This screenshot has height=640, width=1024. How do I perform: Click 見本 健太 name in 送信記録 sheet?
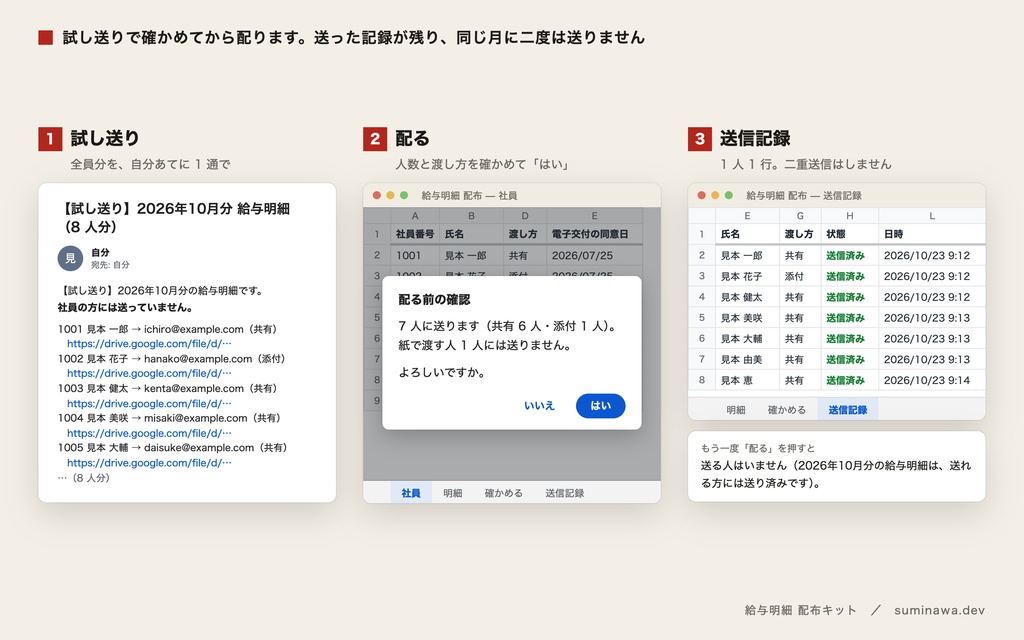point(747,297)
